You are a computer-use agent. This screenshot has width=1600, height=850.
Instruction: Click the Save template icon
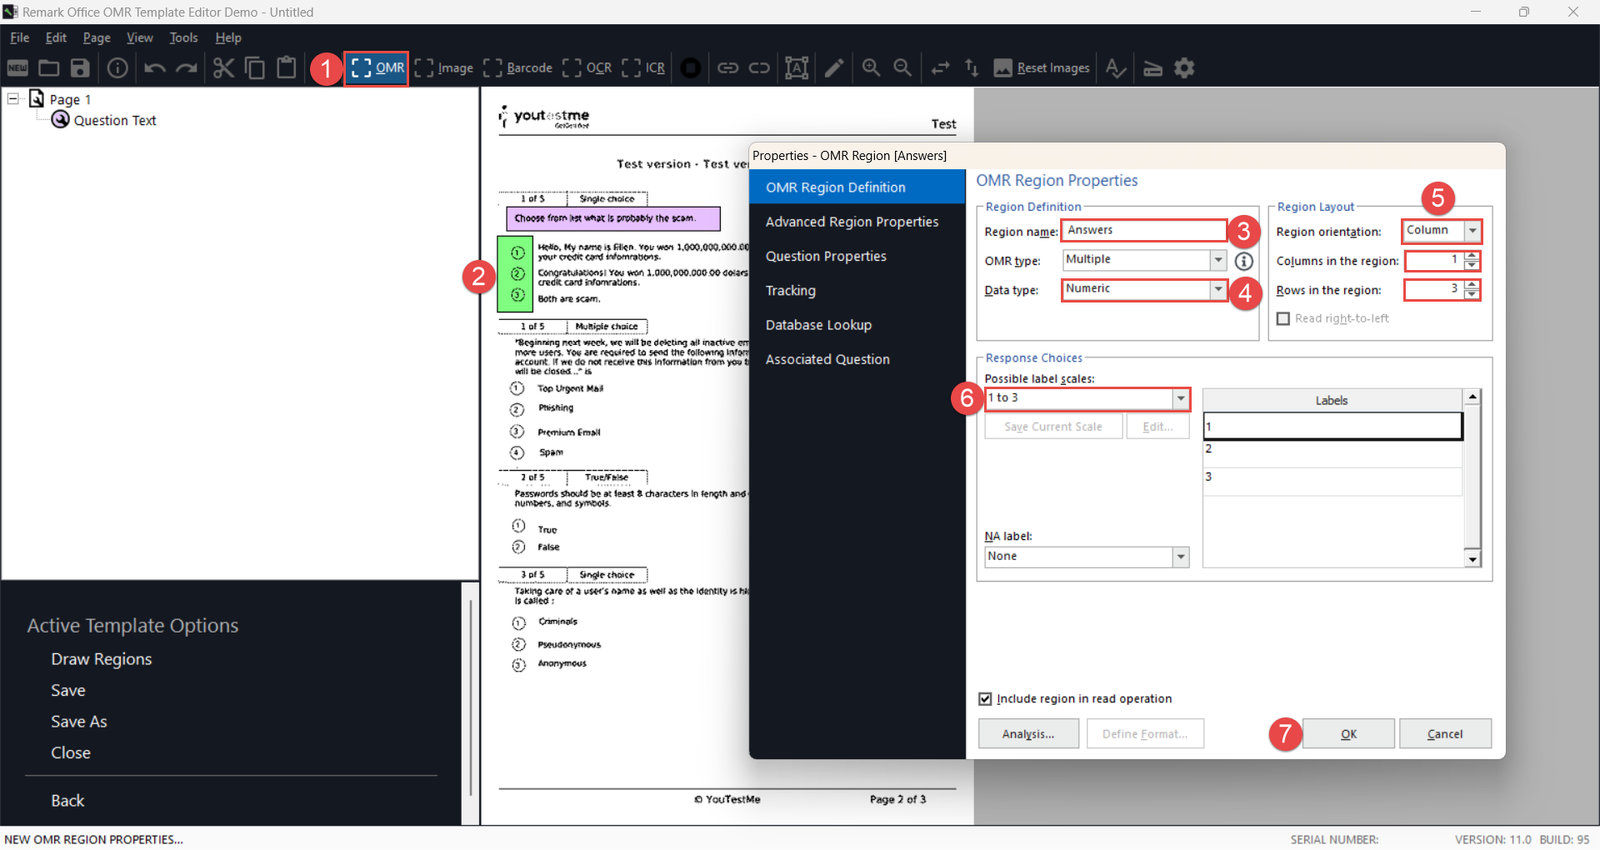[80, 68]
